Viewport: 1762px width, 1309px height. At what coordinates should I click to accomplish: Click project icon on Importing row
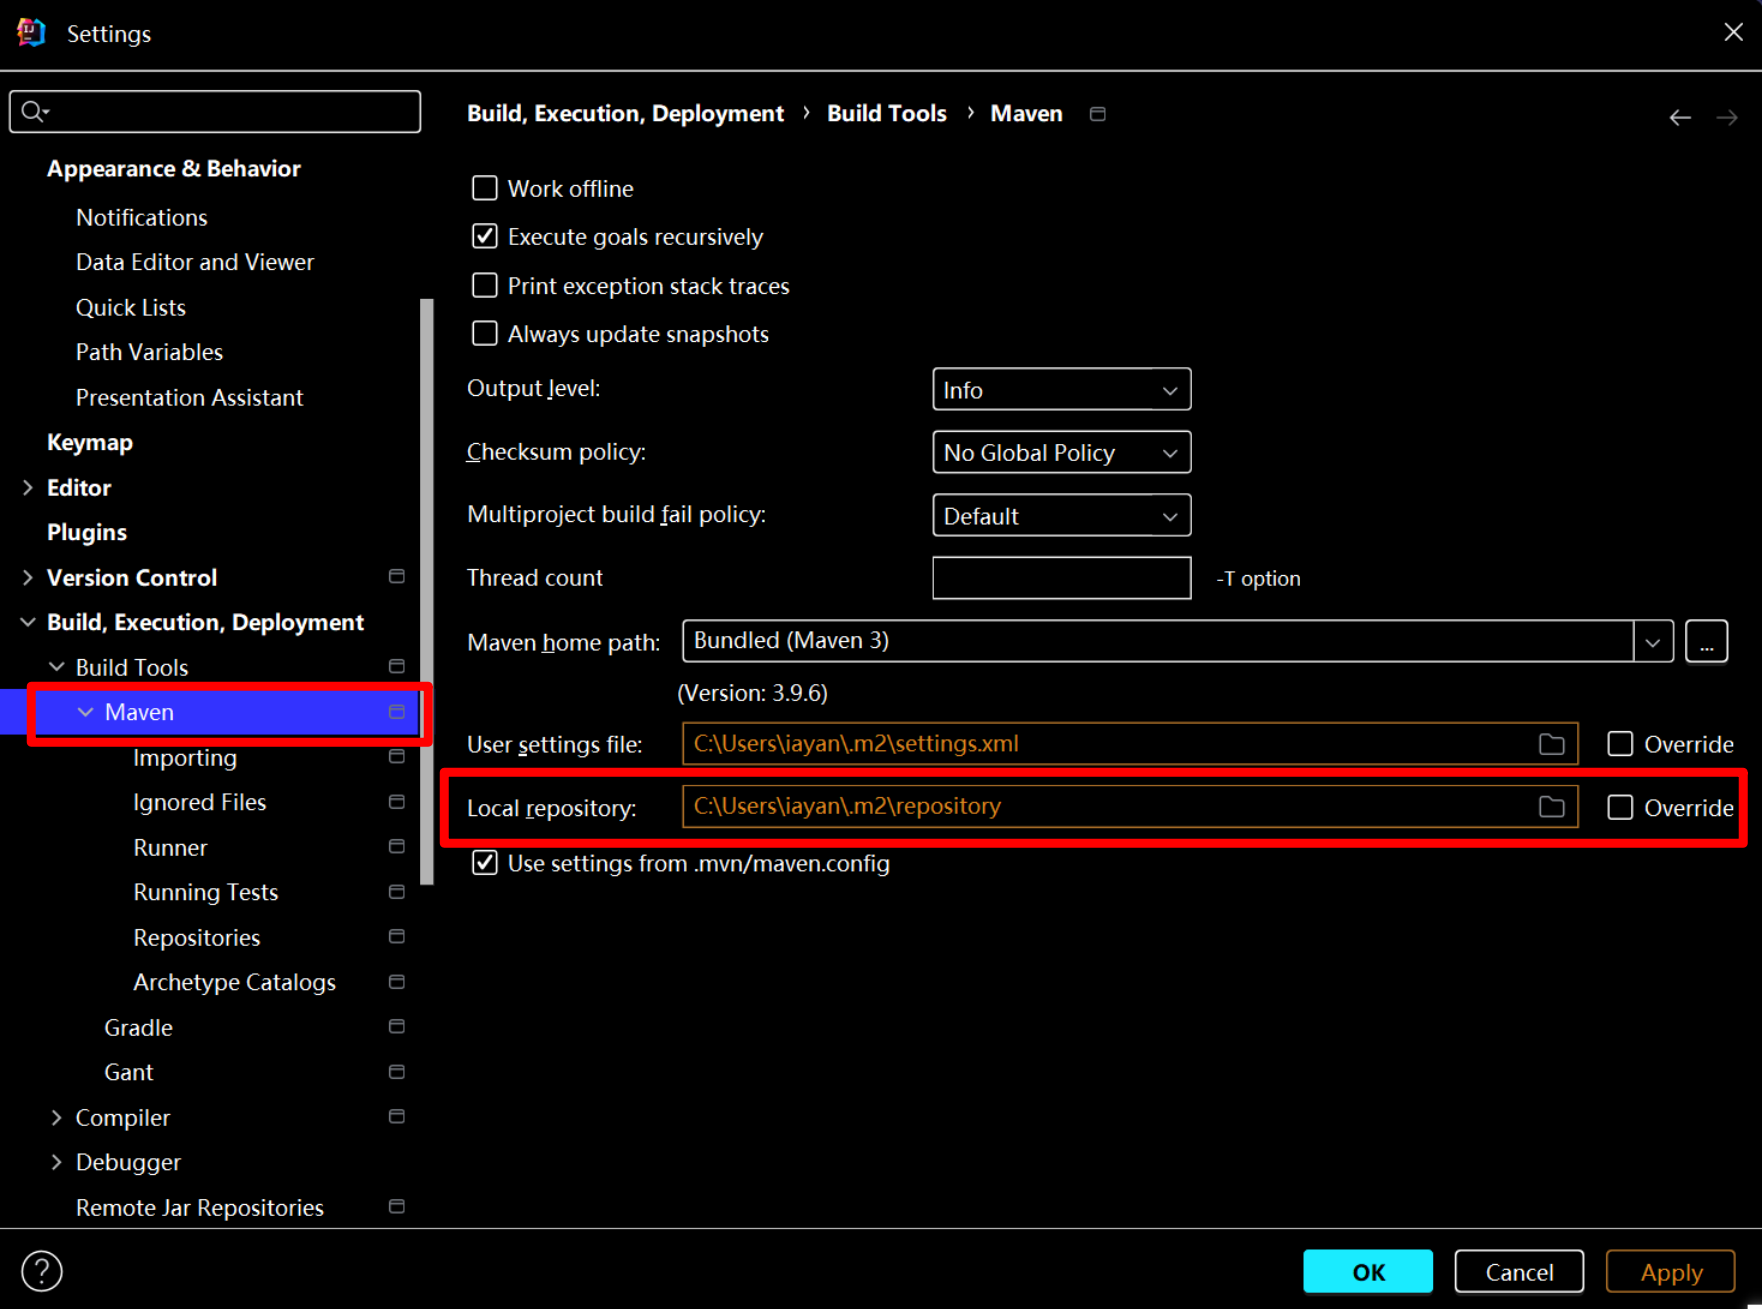tap(396, 757)
